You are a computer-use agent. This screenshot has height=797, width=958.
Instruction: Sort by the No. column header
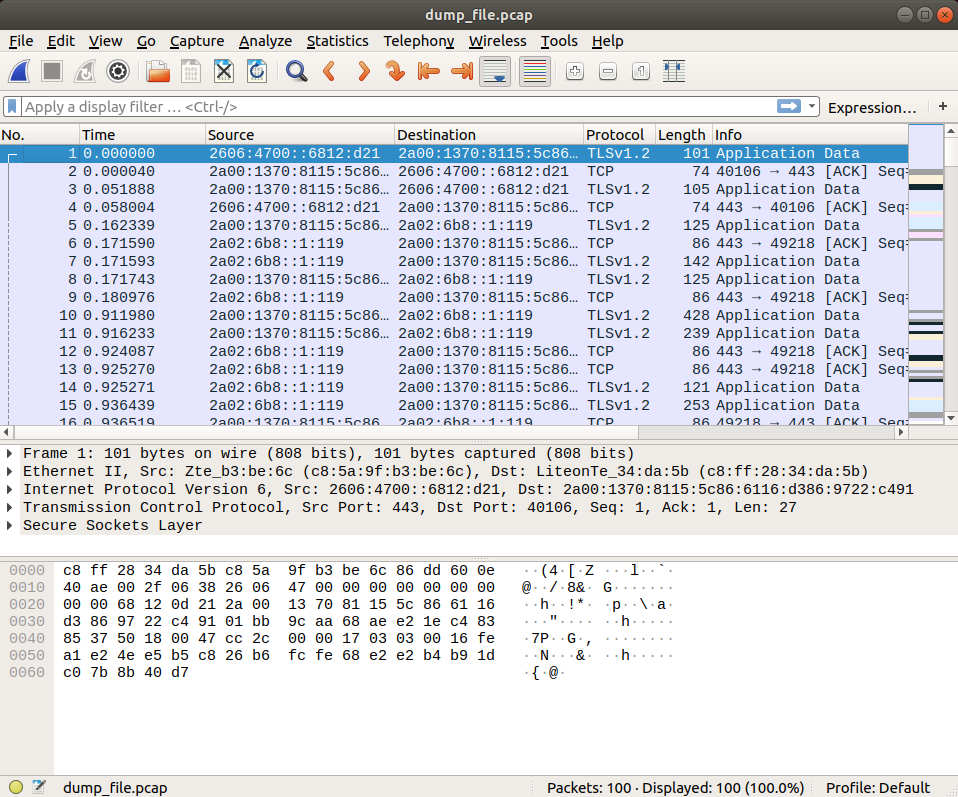[x=40, y=134]
